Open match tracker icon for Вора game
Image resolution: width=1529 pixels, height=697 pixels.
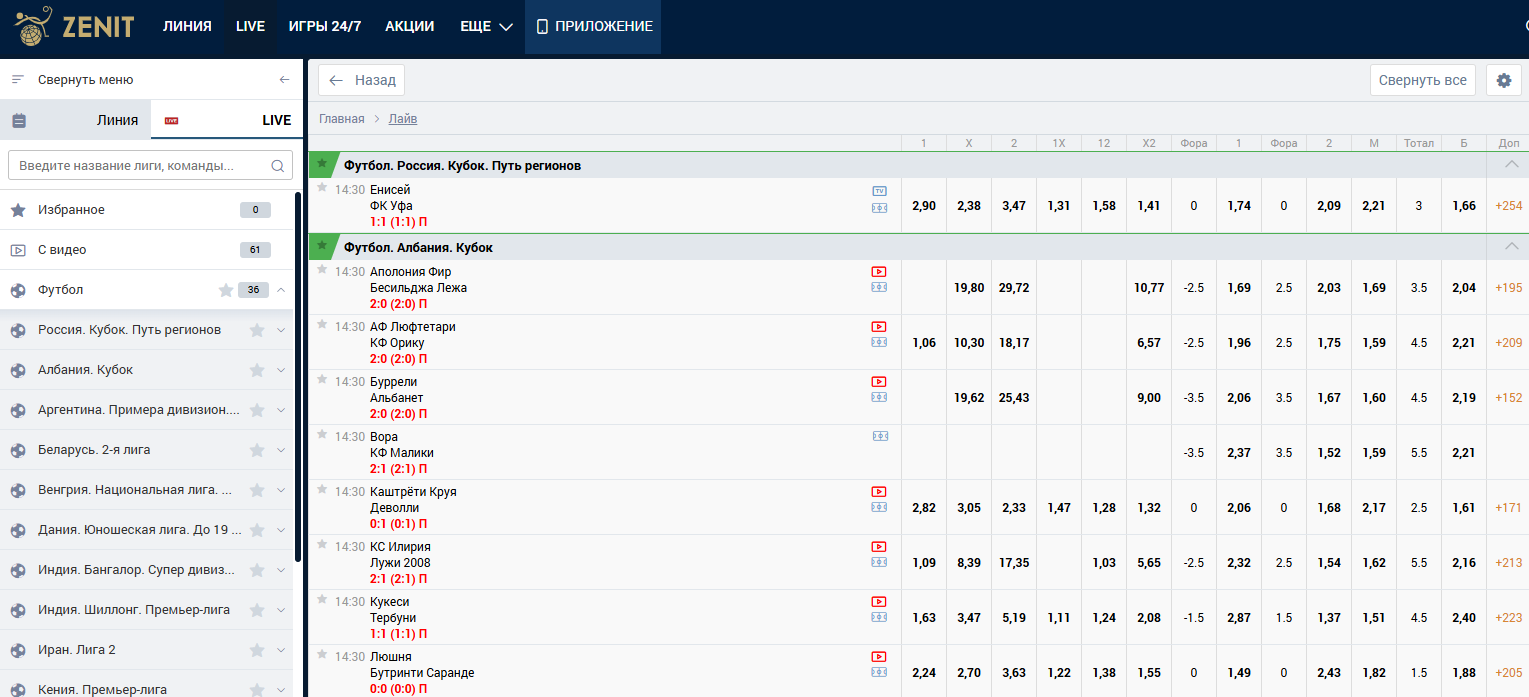879,436
